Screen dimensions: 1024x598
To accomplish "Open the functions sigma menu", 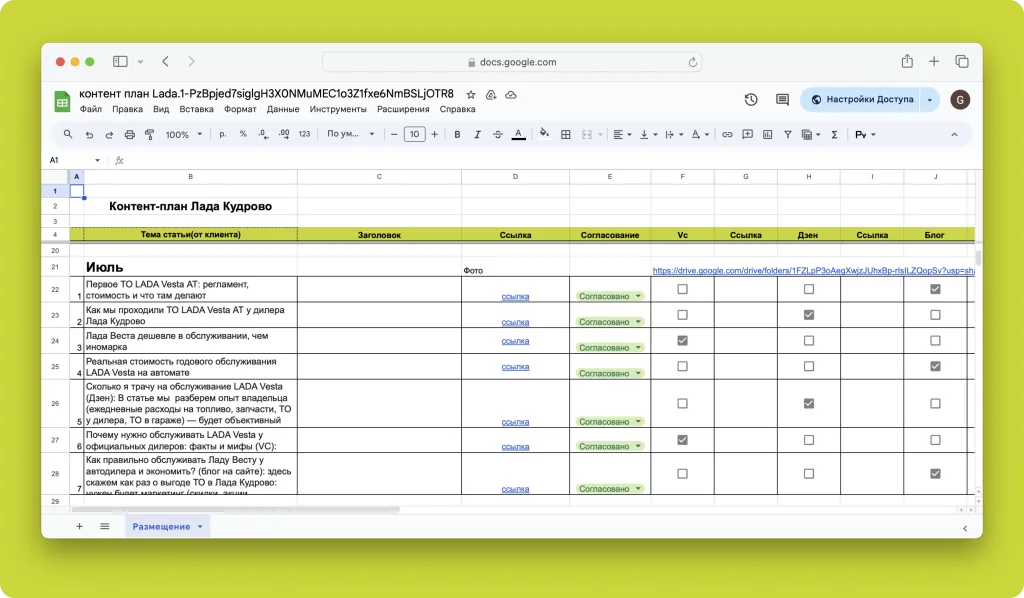I will pyautogui.click(x=834, y=134).
